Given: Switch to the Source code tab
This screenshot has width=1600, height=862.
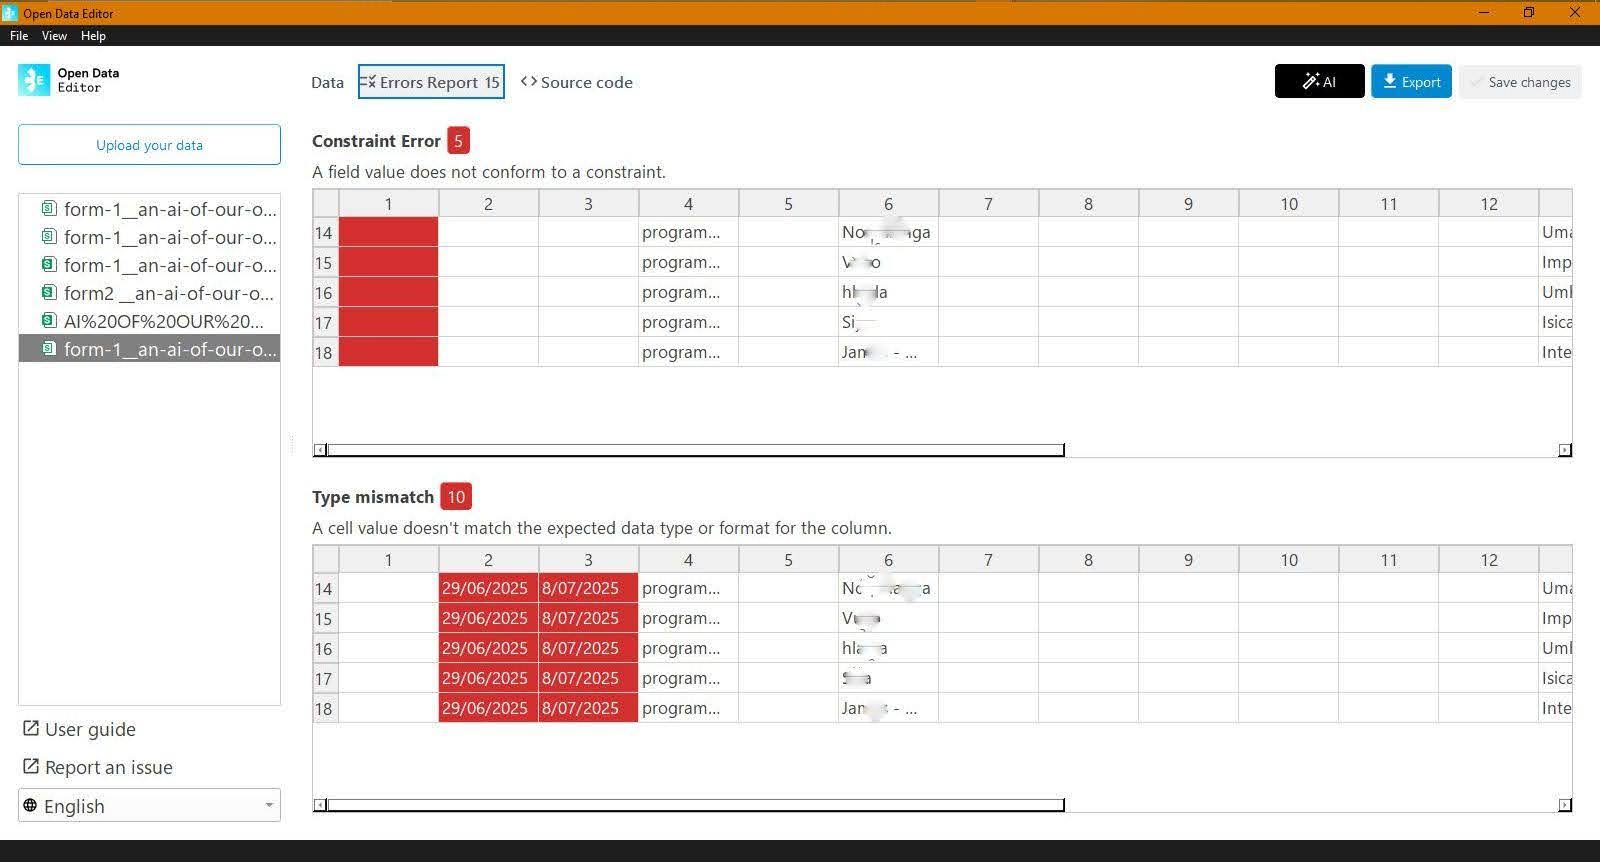Looking at the screenshot, I should [577, 82].
